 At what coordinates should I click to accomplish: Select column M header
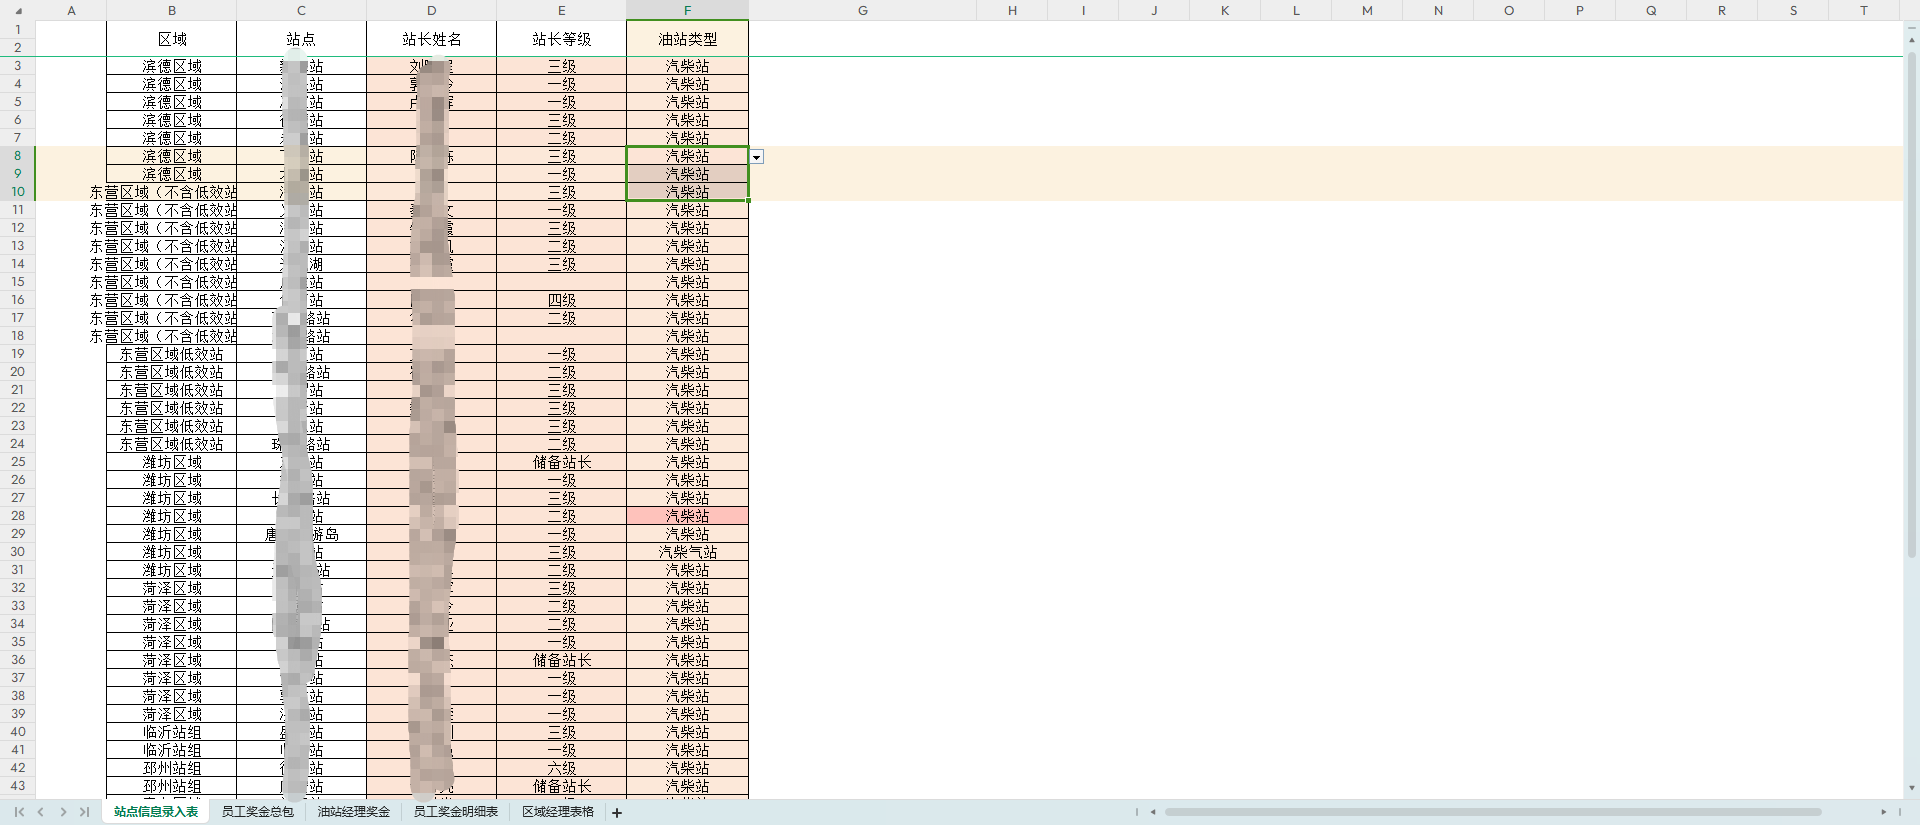(x=1367, y=10)
